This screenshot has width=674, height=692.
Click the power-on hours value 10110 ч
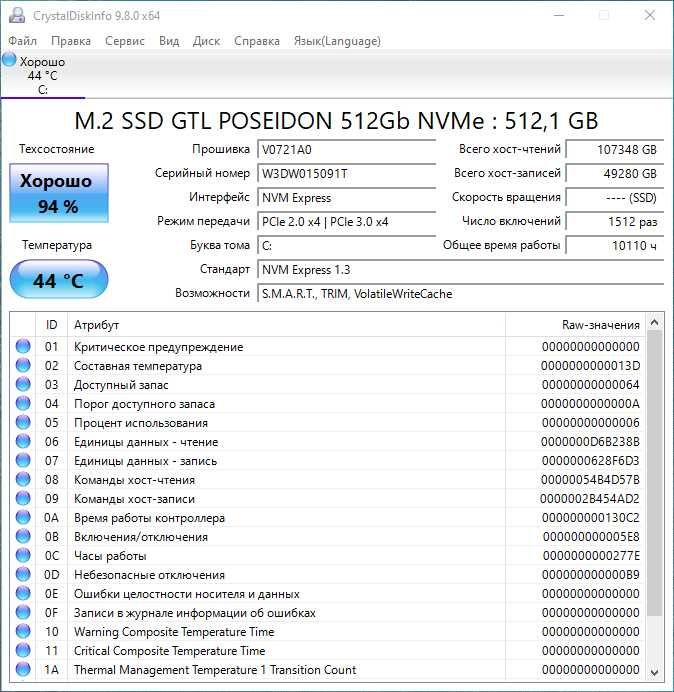pos(614,245)
